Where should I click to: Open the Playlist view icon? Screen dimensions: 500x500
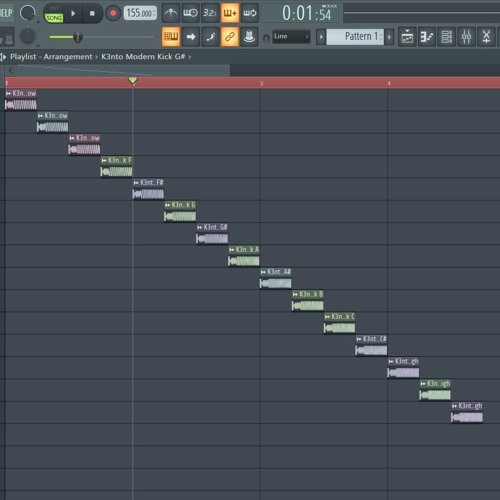[x=407, y=36]
